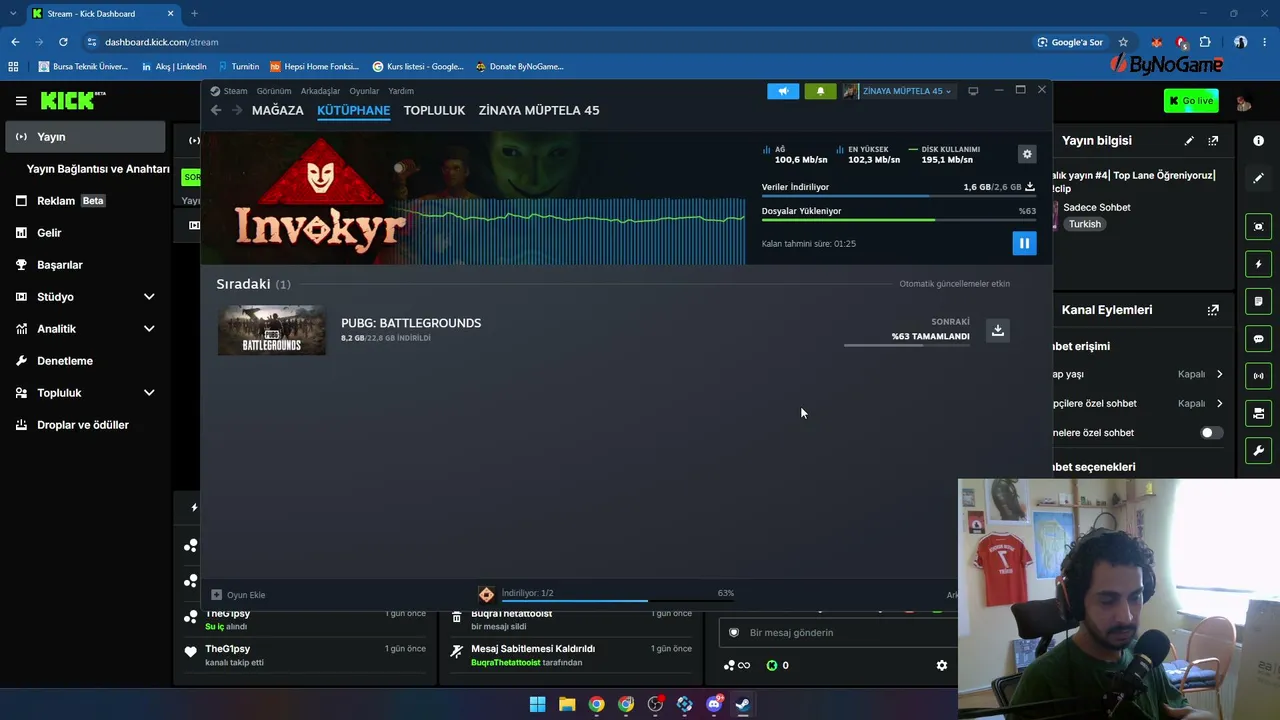
Task: Pop out the Yayın bilgisi panel
Action: point(1213,141)
